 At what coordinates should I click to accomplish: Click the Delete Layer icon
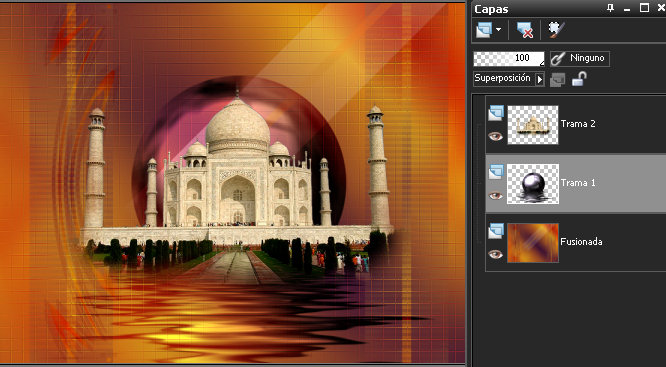point(525,31)
